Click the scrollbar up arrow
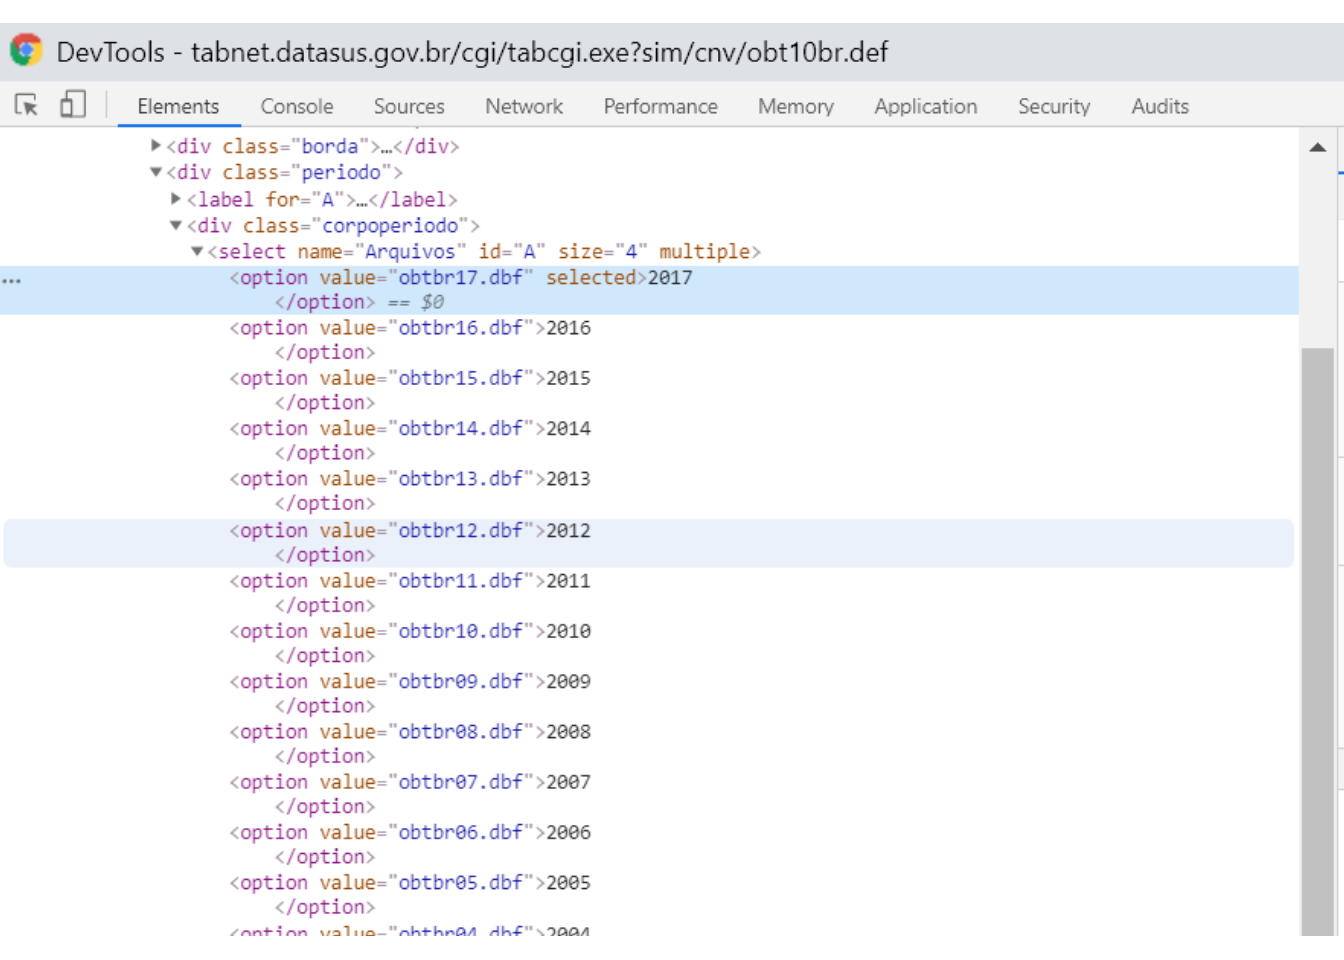The width and height of the screenshot is (1344, 960). (x=1317, y=148)
